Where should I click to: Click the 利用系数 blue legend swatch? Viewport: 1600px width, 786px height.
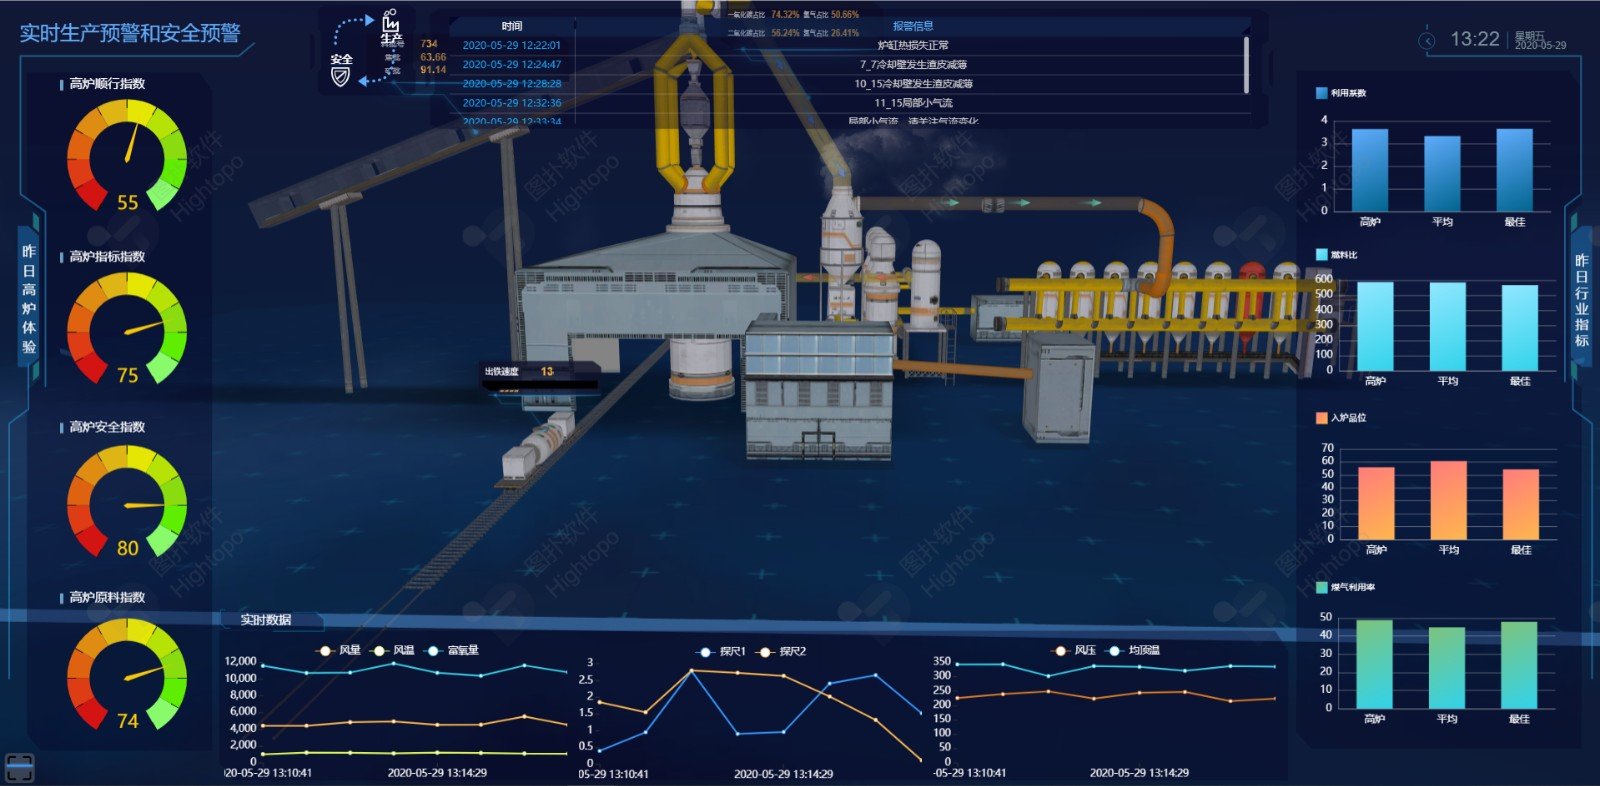(x=1321, y=93)
